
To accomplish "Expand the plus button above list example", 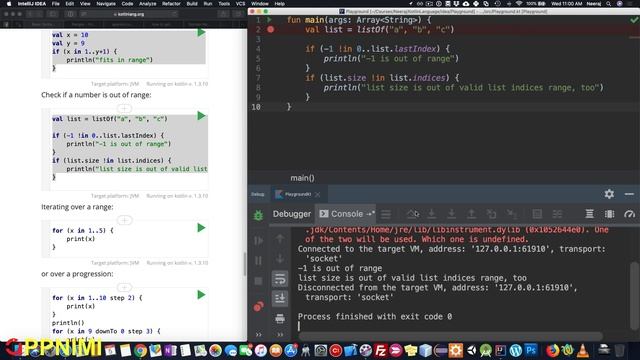I will [x=124, y=109].
